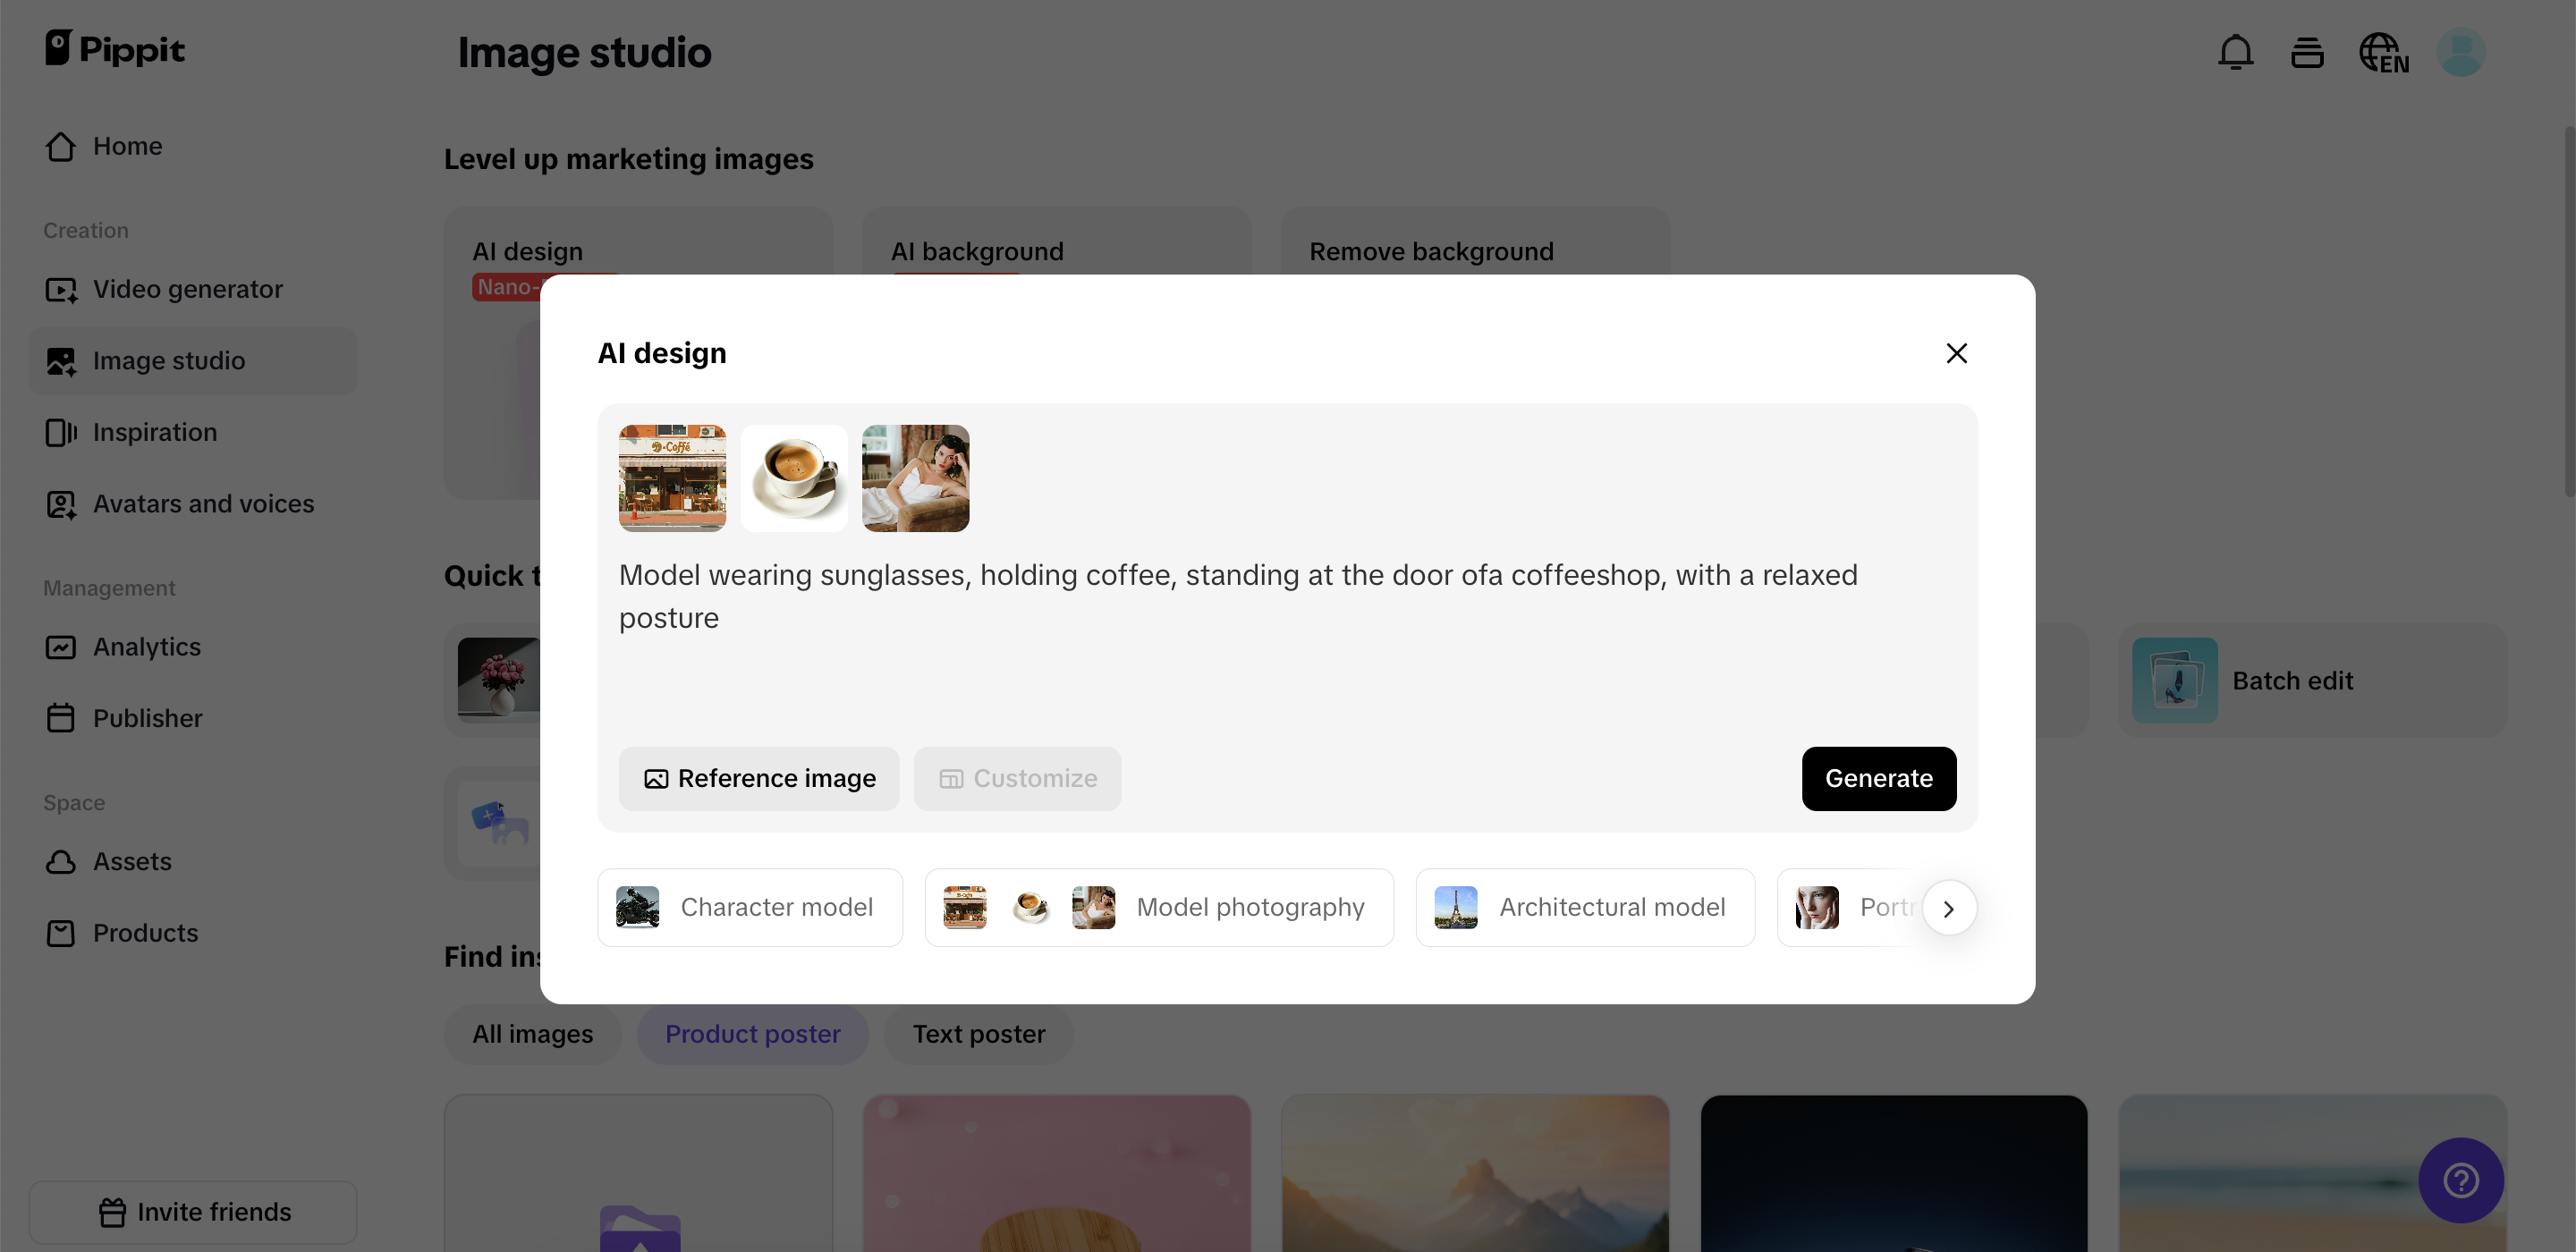The width and height of the screenshot is (2576, 1252).
Task: Open the language selector showing EN
Action: 2384,52
